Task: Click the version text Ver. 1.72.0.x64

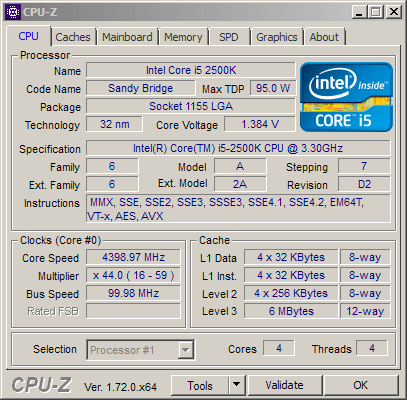Action: 120,387
